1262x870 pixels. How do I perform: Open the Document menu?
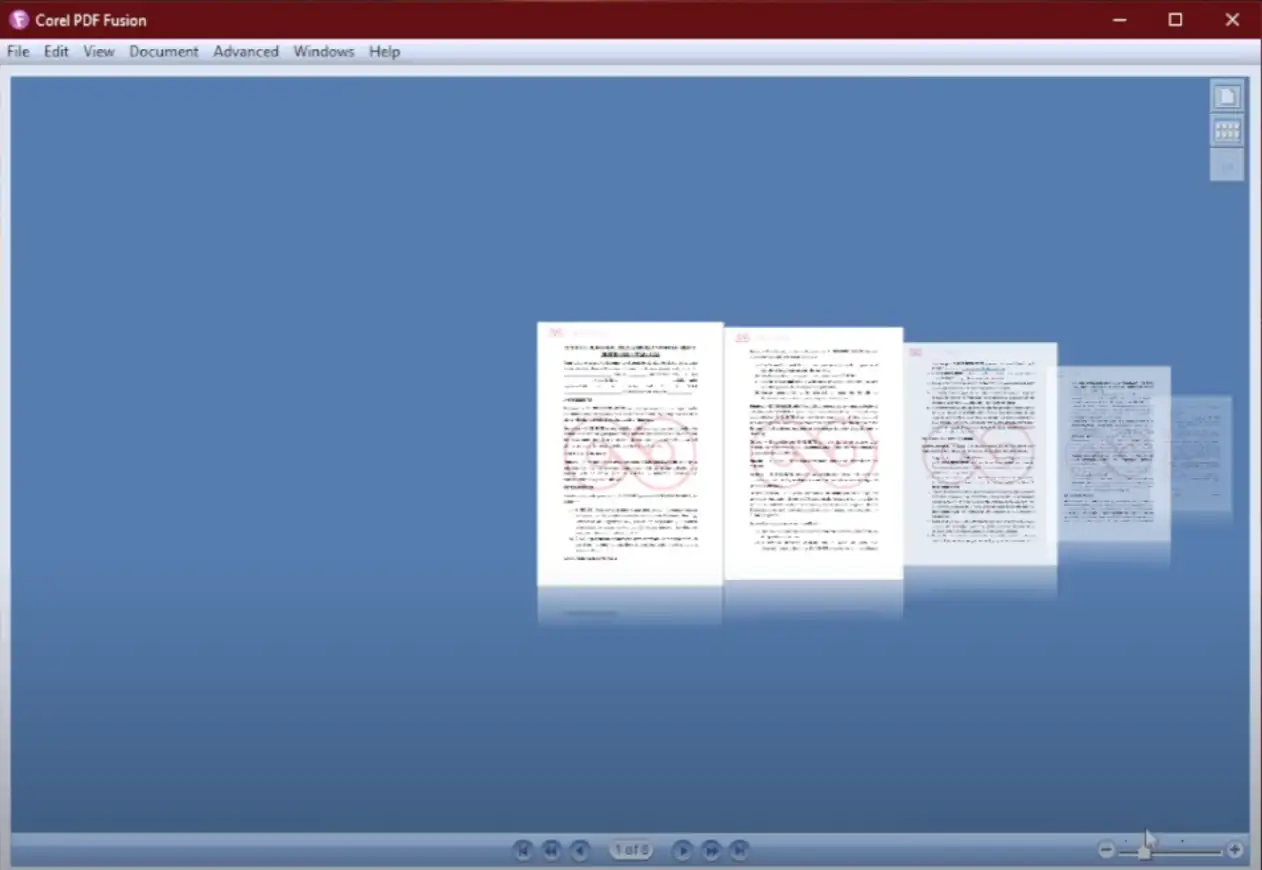click(164, 51)
